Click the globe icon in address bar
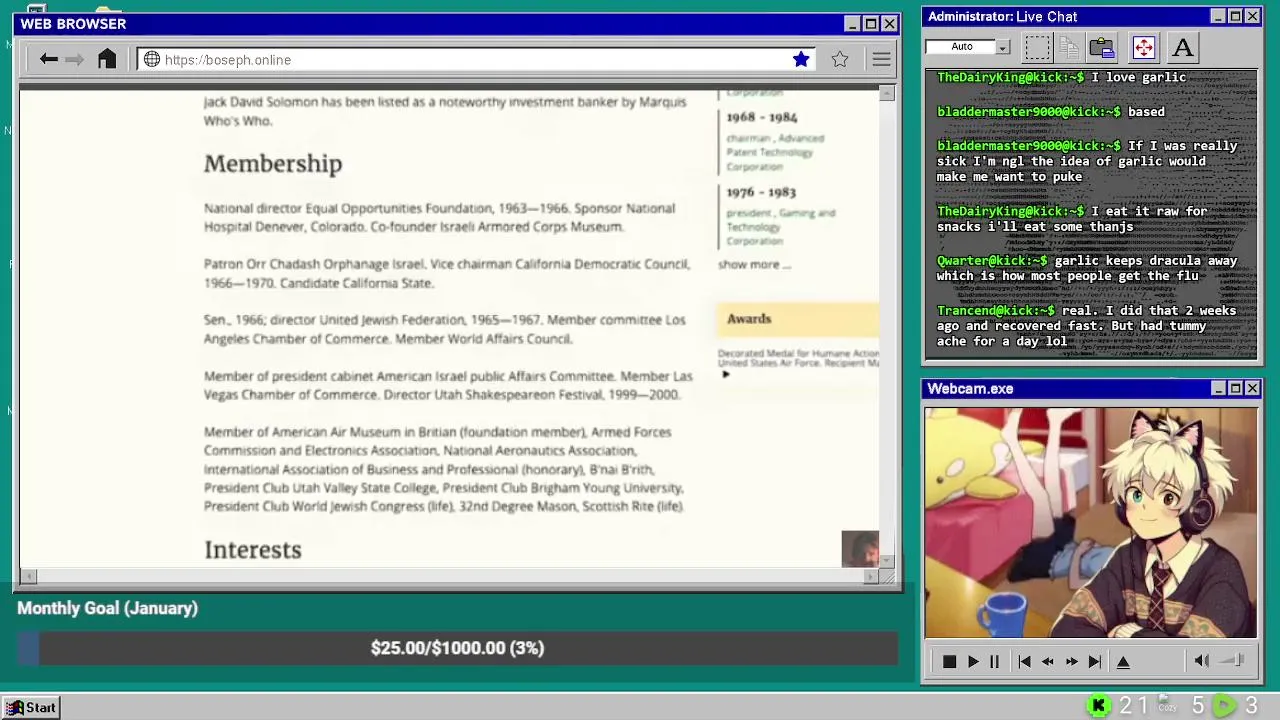Viewport: 1280px width, 720px height. [x=152, y=60]
